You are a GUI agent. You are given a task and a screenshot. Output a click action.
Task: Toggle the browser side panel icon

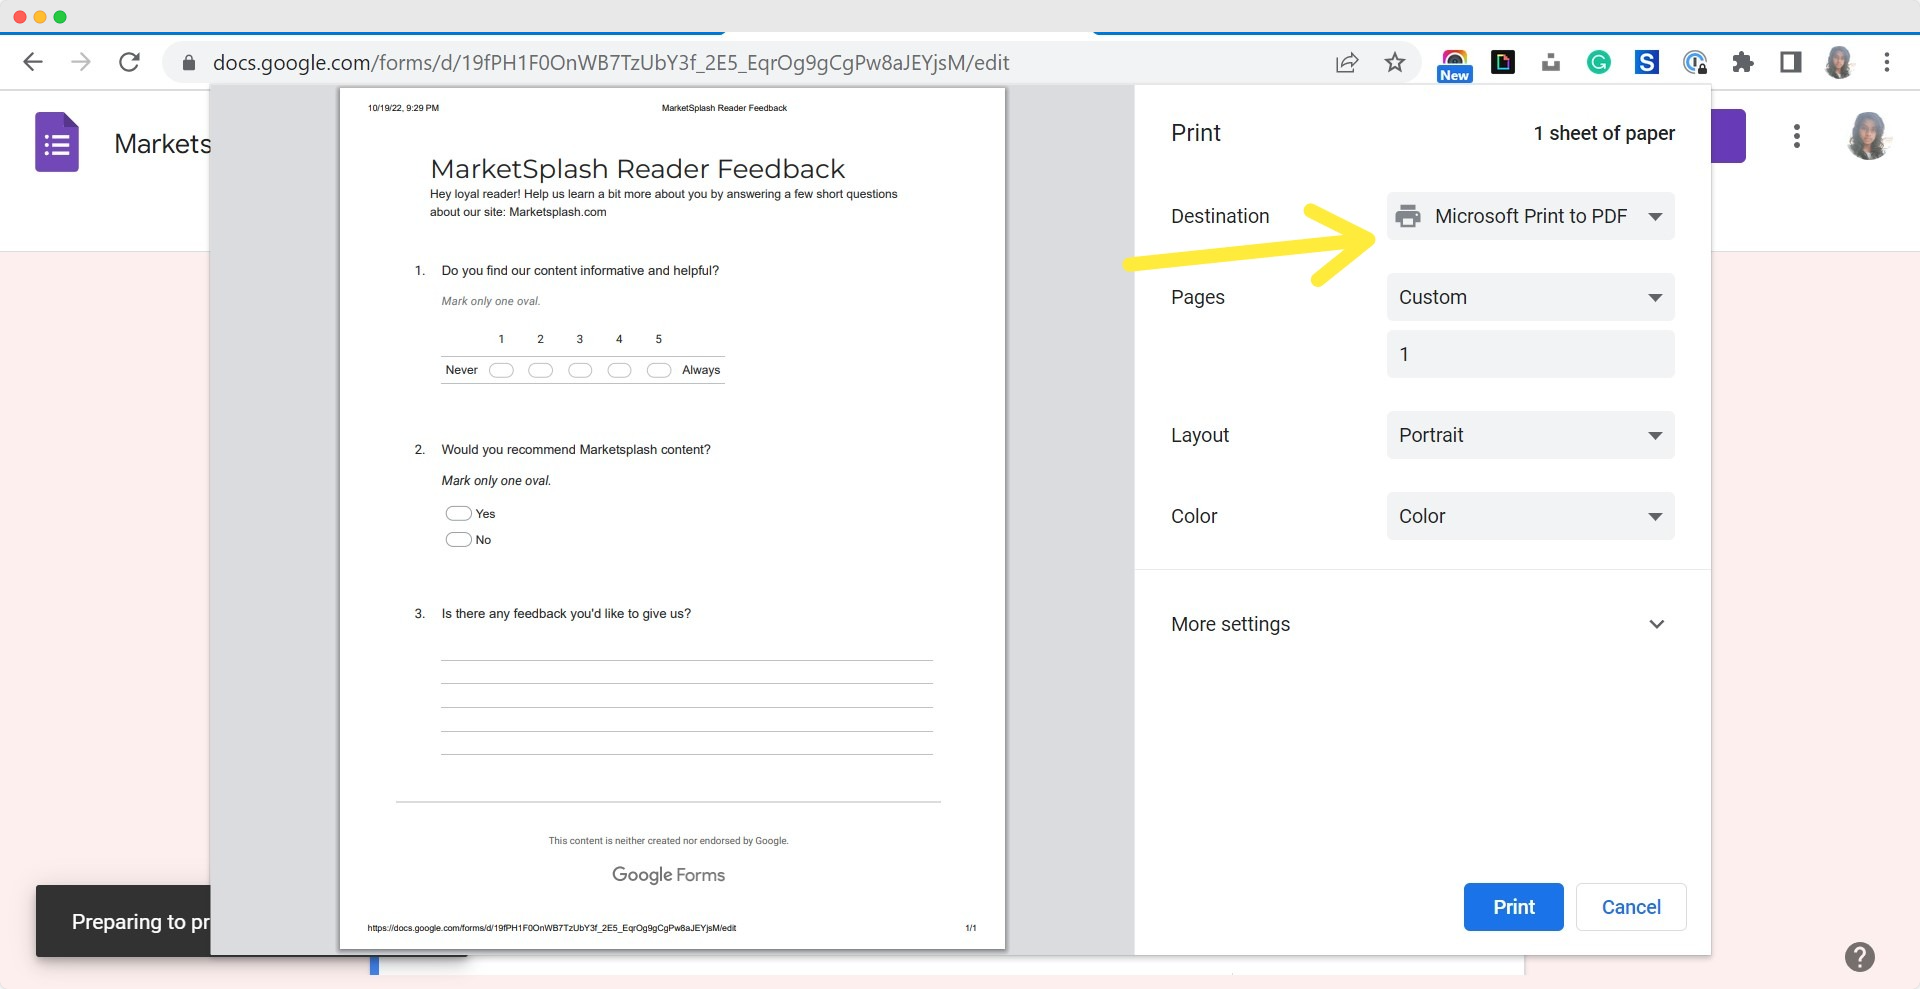(1791, 62)
